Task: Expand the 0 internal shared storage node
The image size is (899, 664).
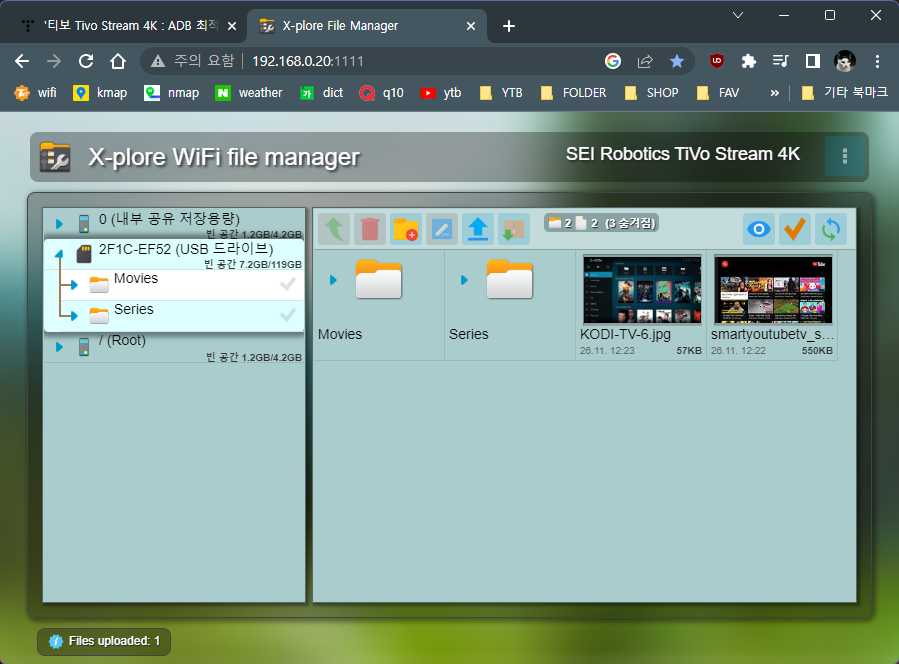Action: coord(59,223)
